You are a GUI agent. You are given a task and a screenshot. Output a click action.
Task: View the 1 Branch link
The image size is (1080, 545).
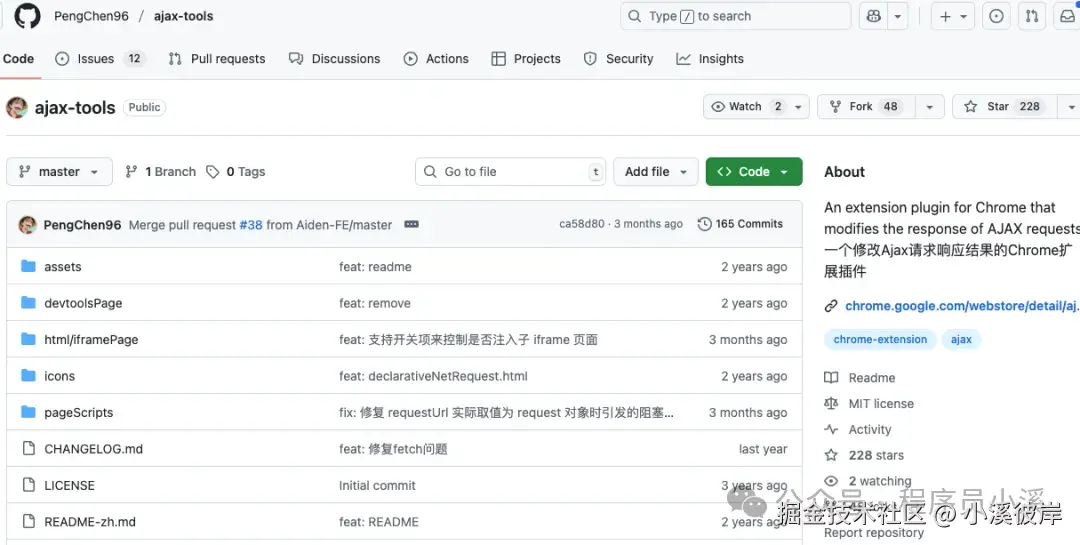[x=160, y=172]
